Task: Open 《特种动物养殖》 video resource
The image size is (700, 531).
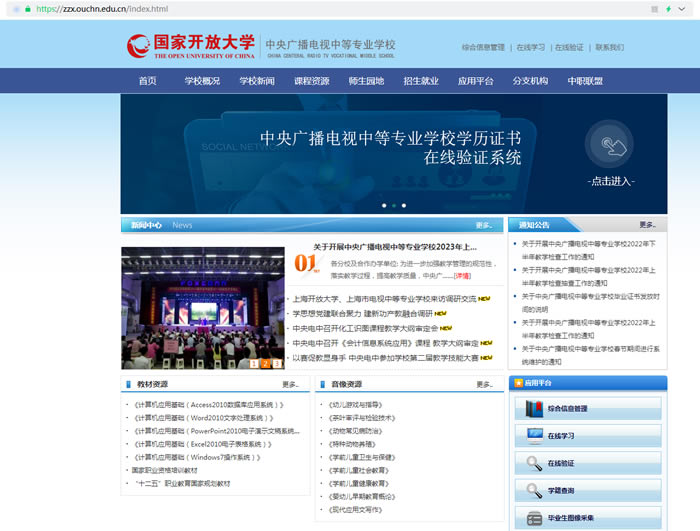Action: click(x=352, y=444)
